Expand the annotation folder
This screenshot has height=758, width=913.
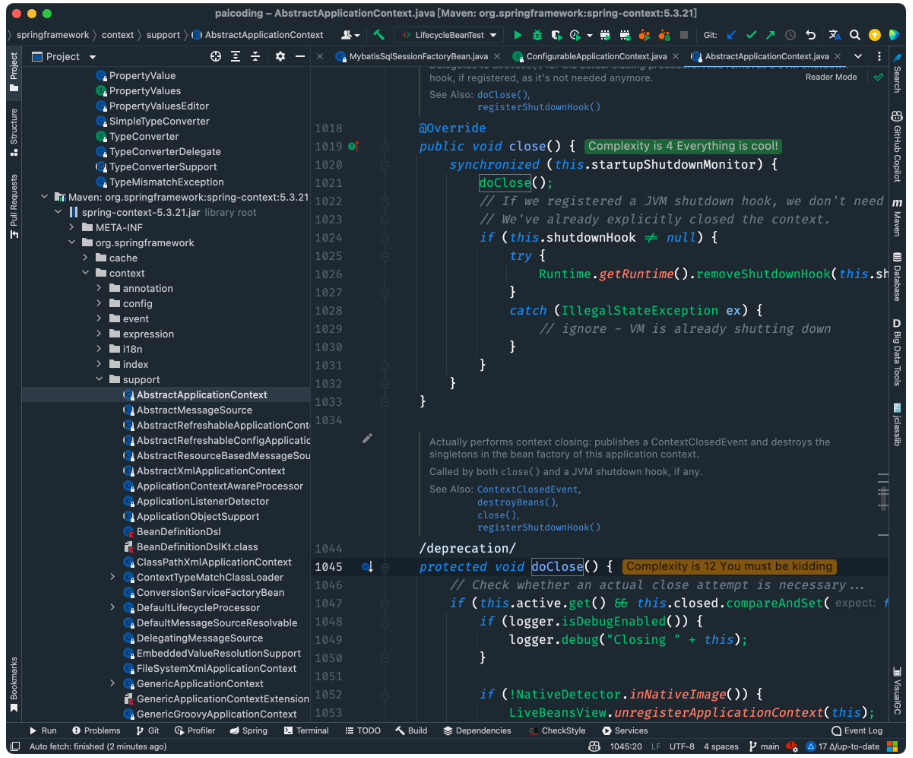click(99, 288)
